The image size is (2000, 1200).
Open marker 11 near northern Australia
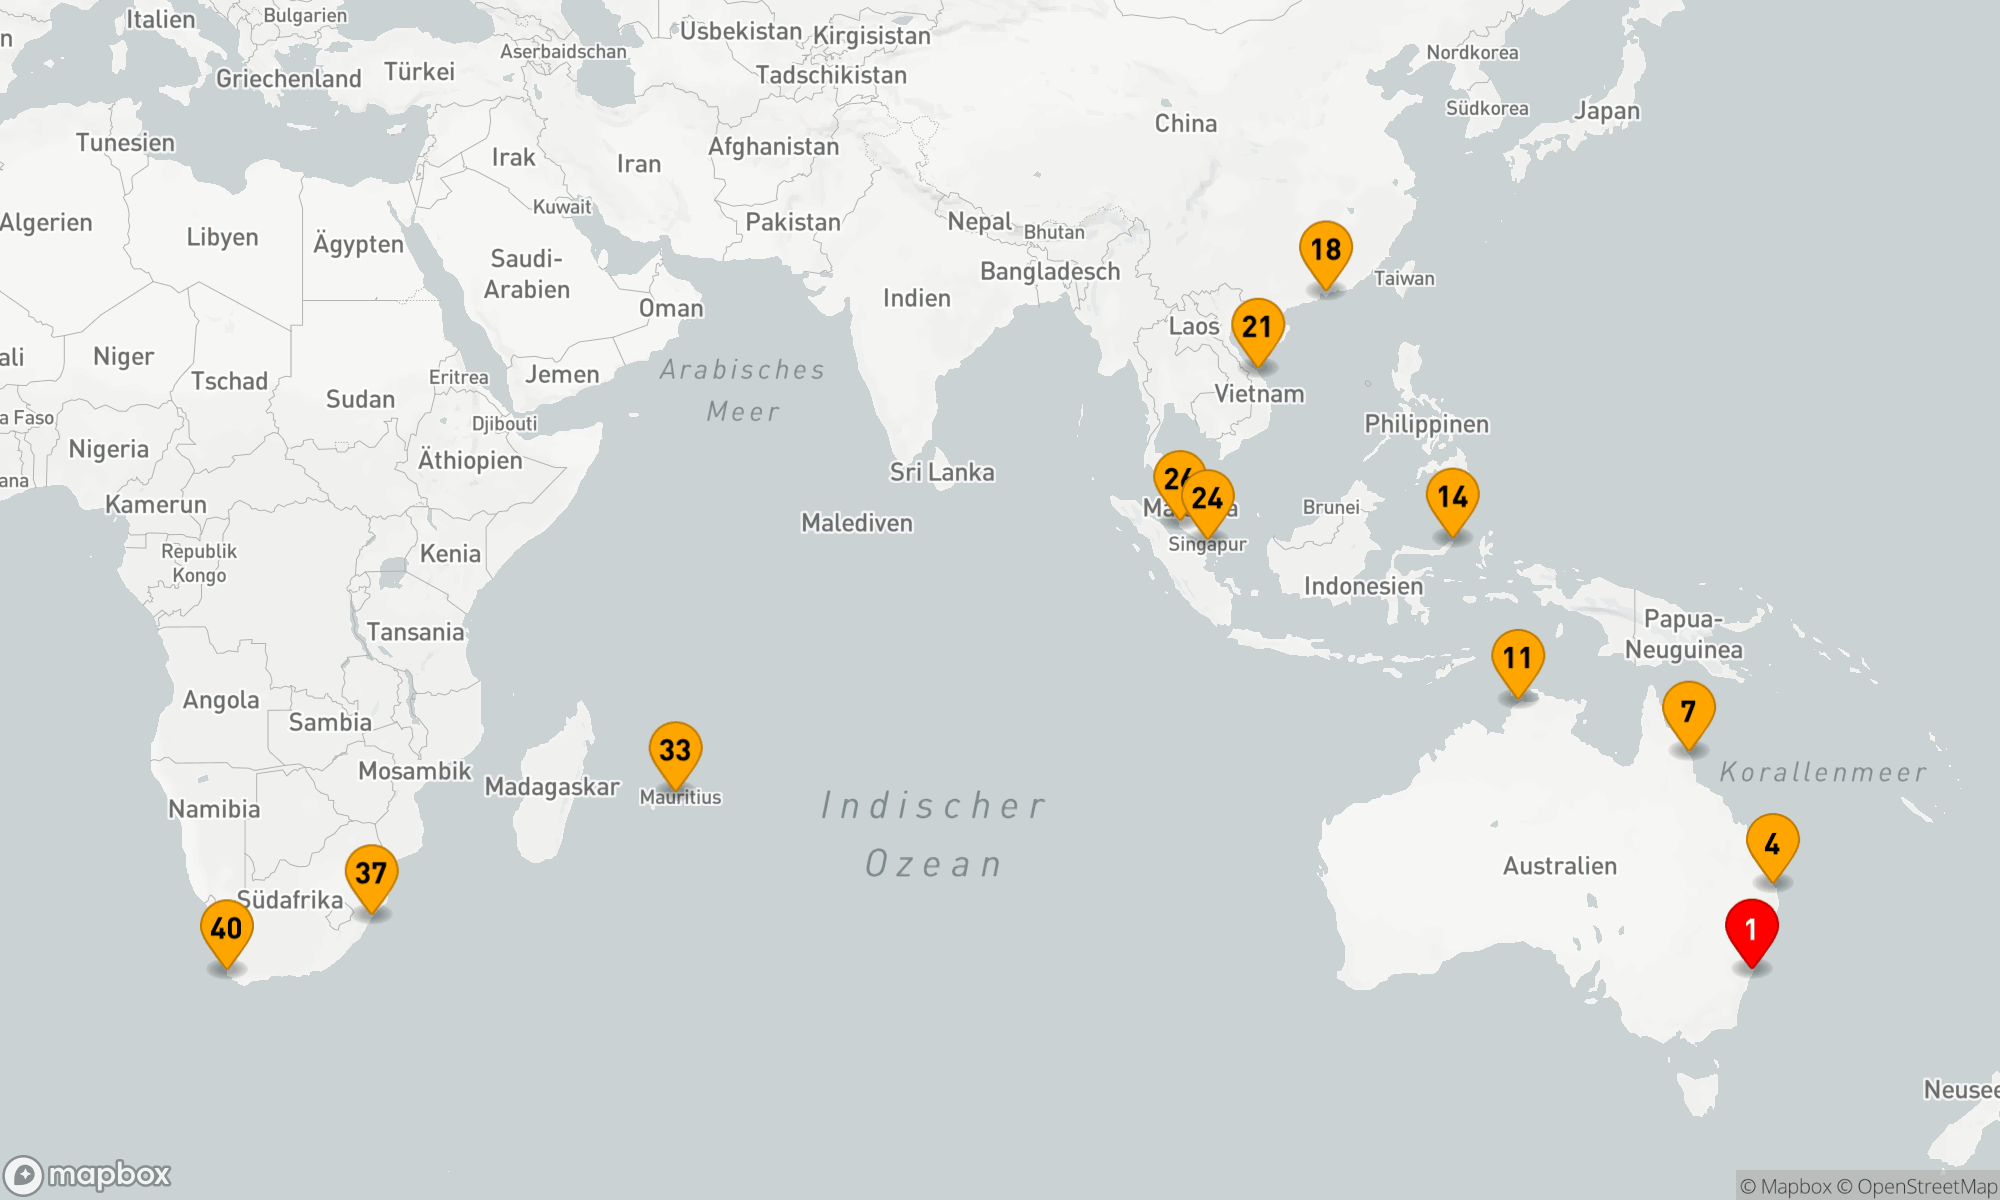[x=1517, y=658]
